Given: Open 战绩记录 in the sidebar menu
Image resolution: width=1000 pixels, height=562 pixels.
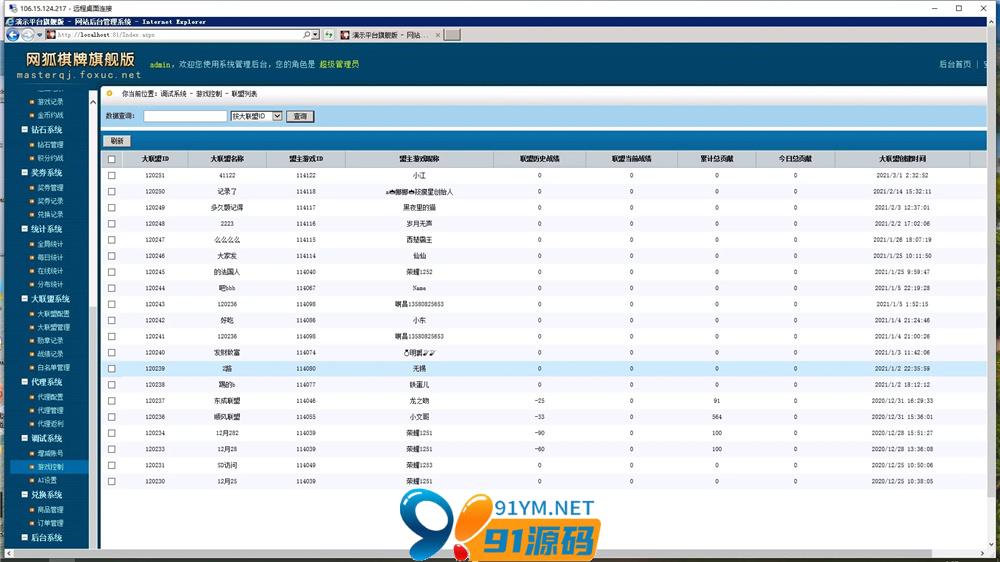Looking at the screenshot, I should coord(50,354).
